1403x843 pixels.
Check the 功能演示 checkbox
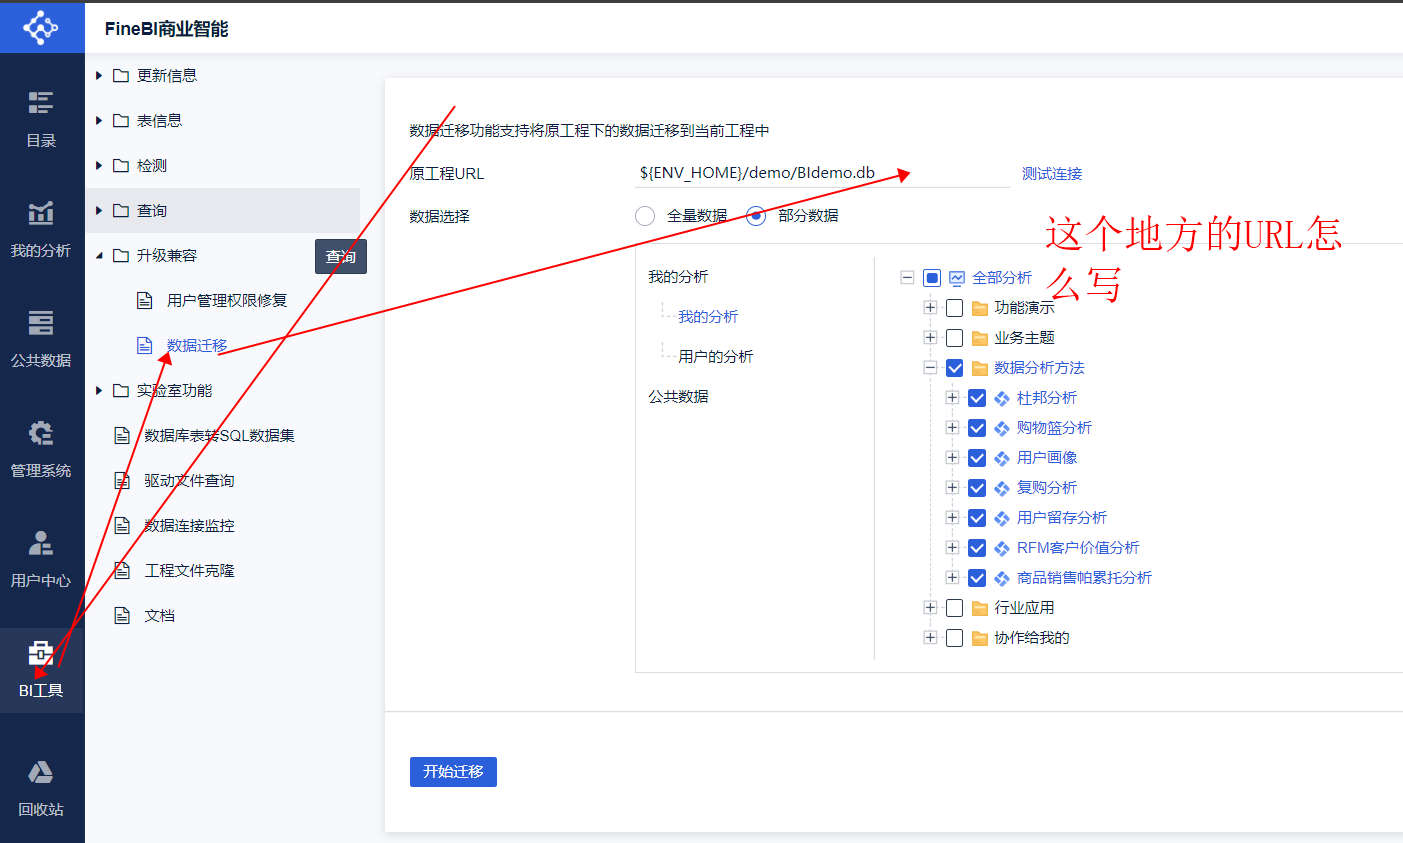954,308
